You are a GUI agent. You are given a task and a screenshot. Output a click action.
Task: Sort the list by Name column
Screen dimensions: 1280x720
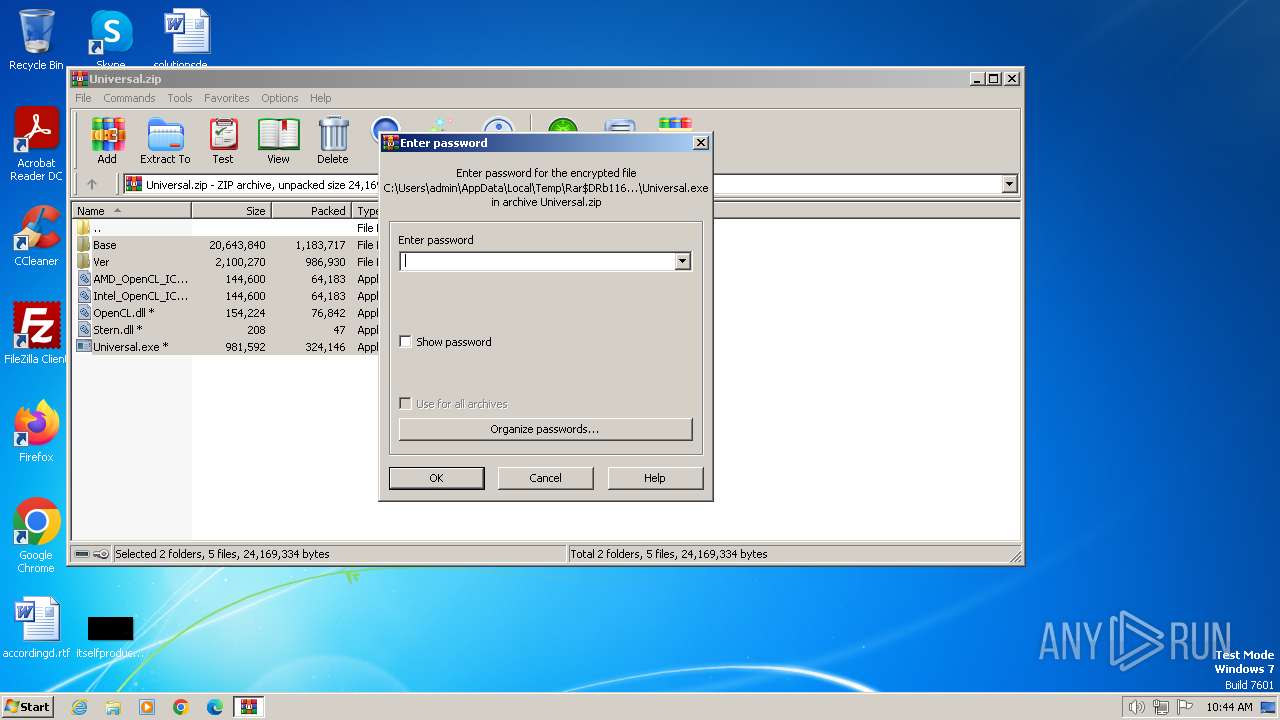pos(131,210)
